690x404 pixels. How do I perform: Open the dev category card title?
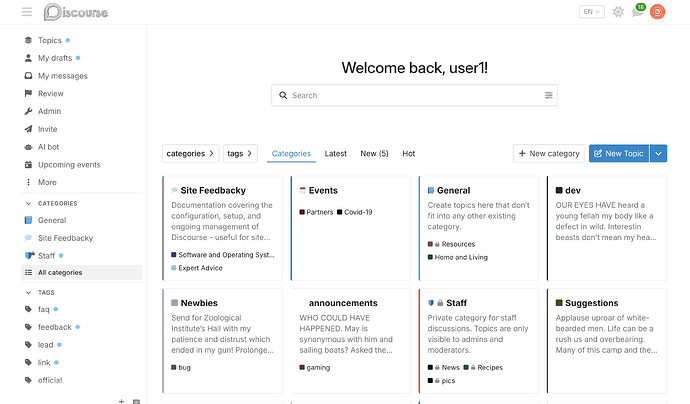pyautogui.click(x=573, y=191)
